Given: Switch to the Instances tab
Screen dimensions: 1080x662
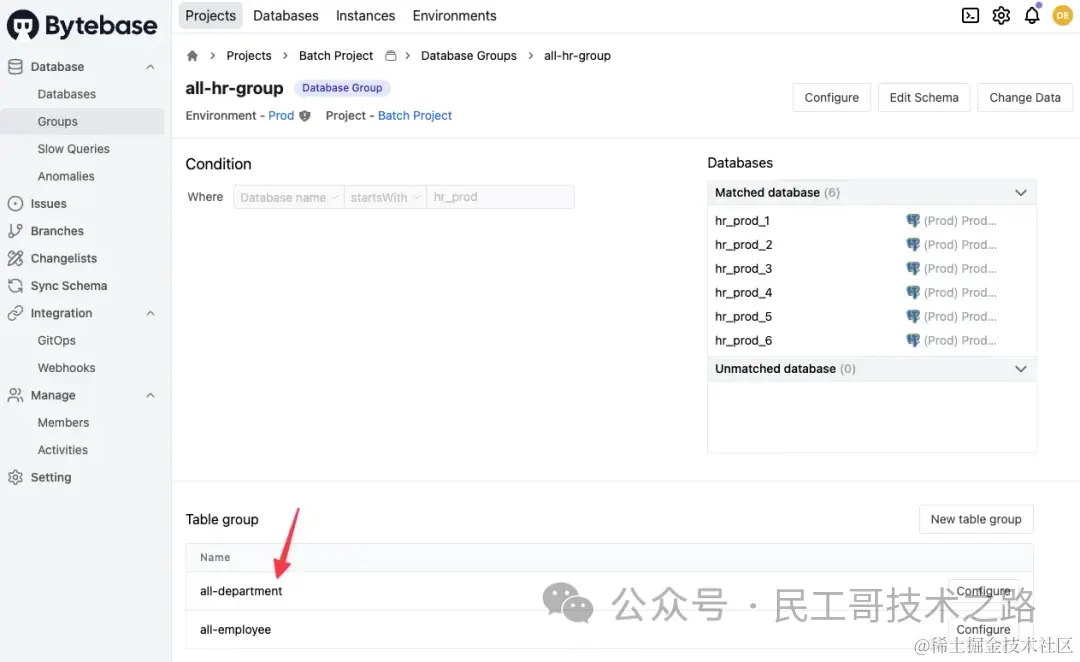Looking at the screenshot, I should tap(366, 15).
